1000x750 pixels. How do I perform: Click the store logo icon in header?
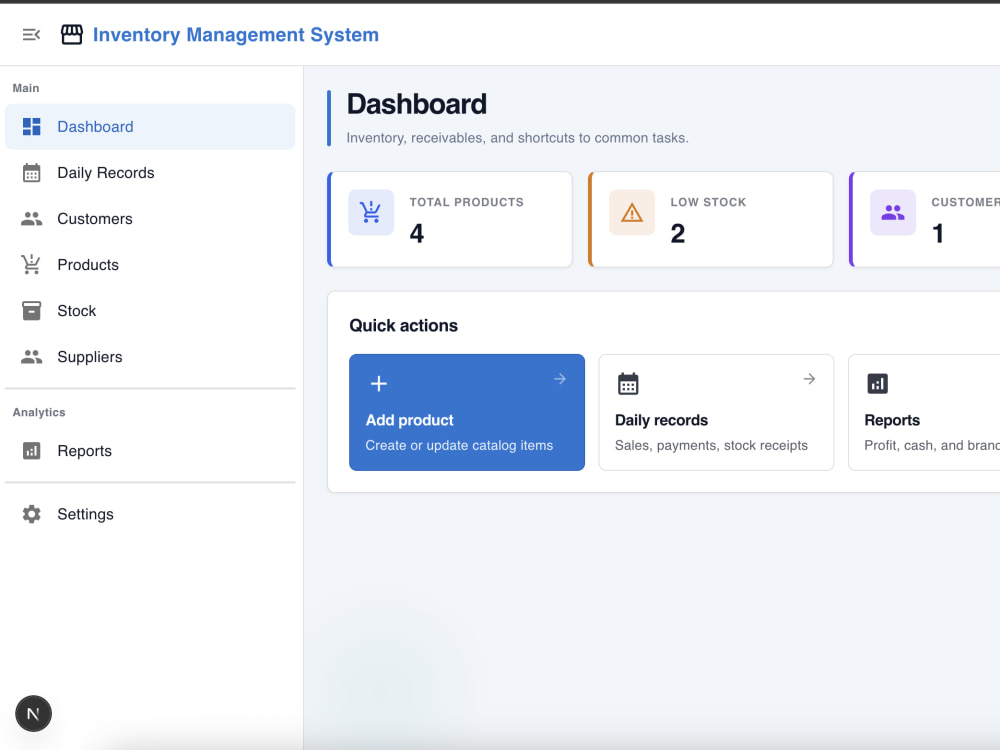point(71,34)
